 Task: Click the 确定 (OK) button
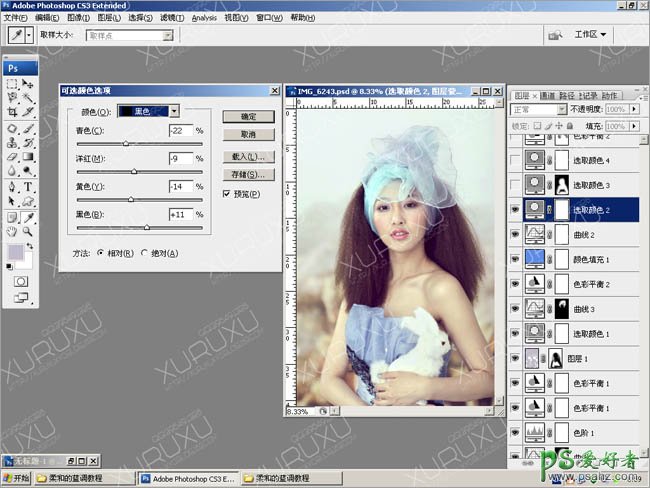point(249,117)
